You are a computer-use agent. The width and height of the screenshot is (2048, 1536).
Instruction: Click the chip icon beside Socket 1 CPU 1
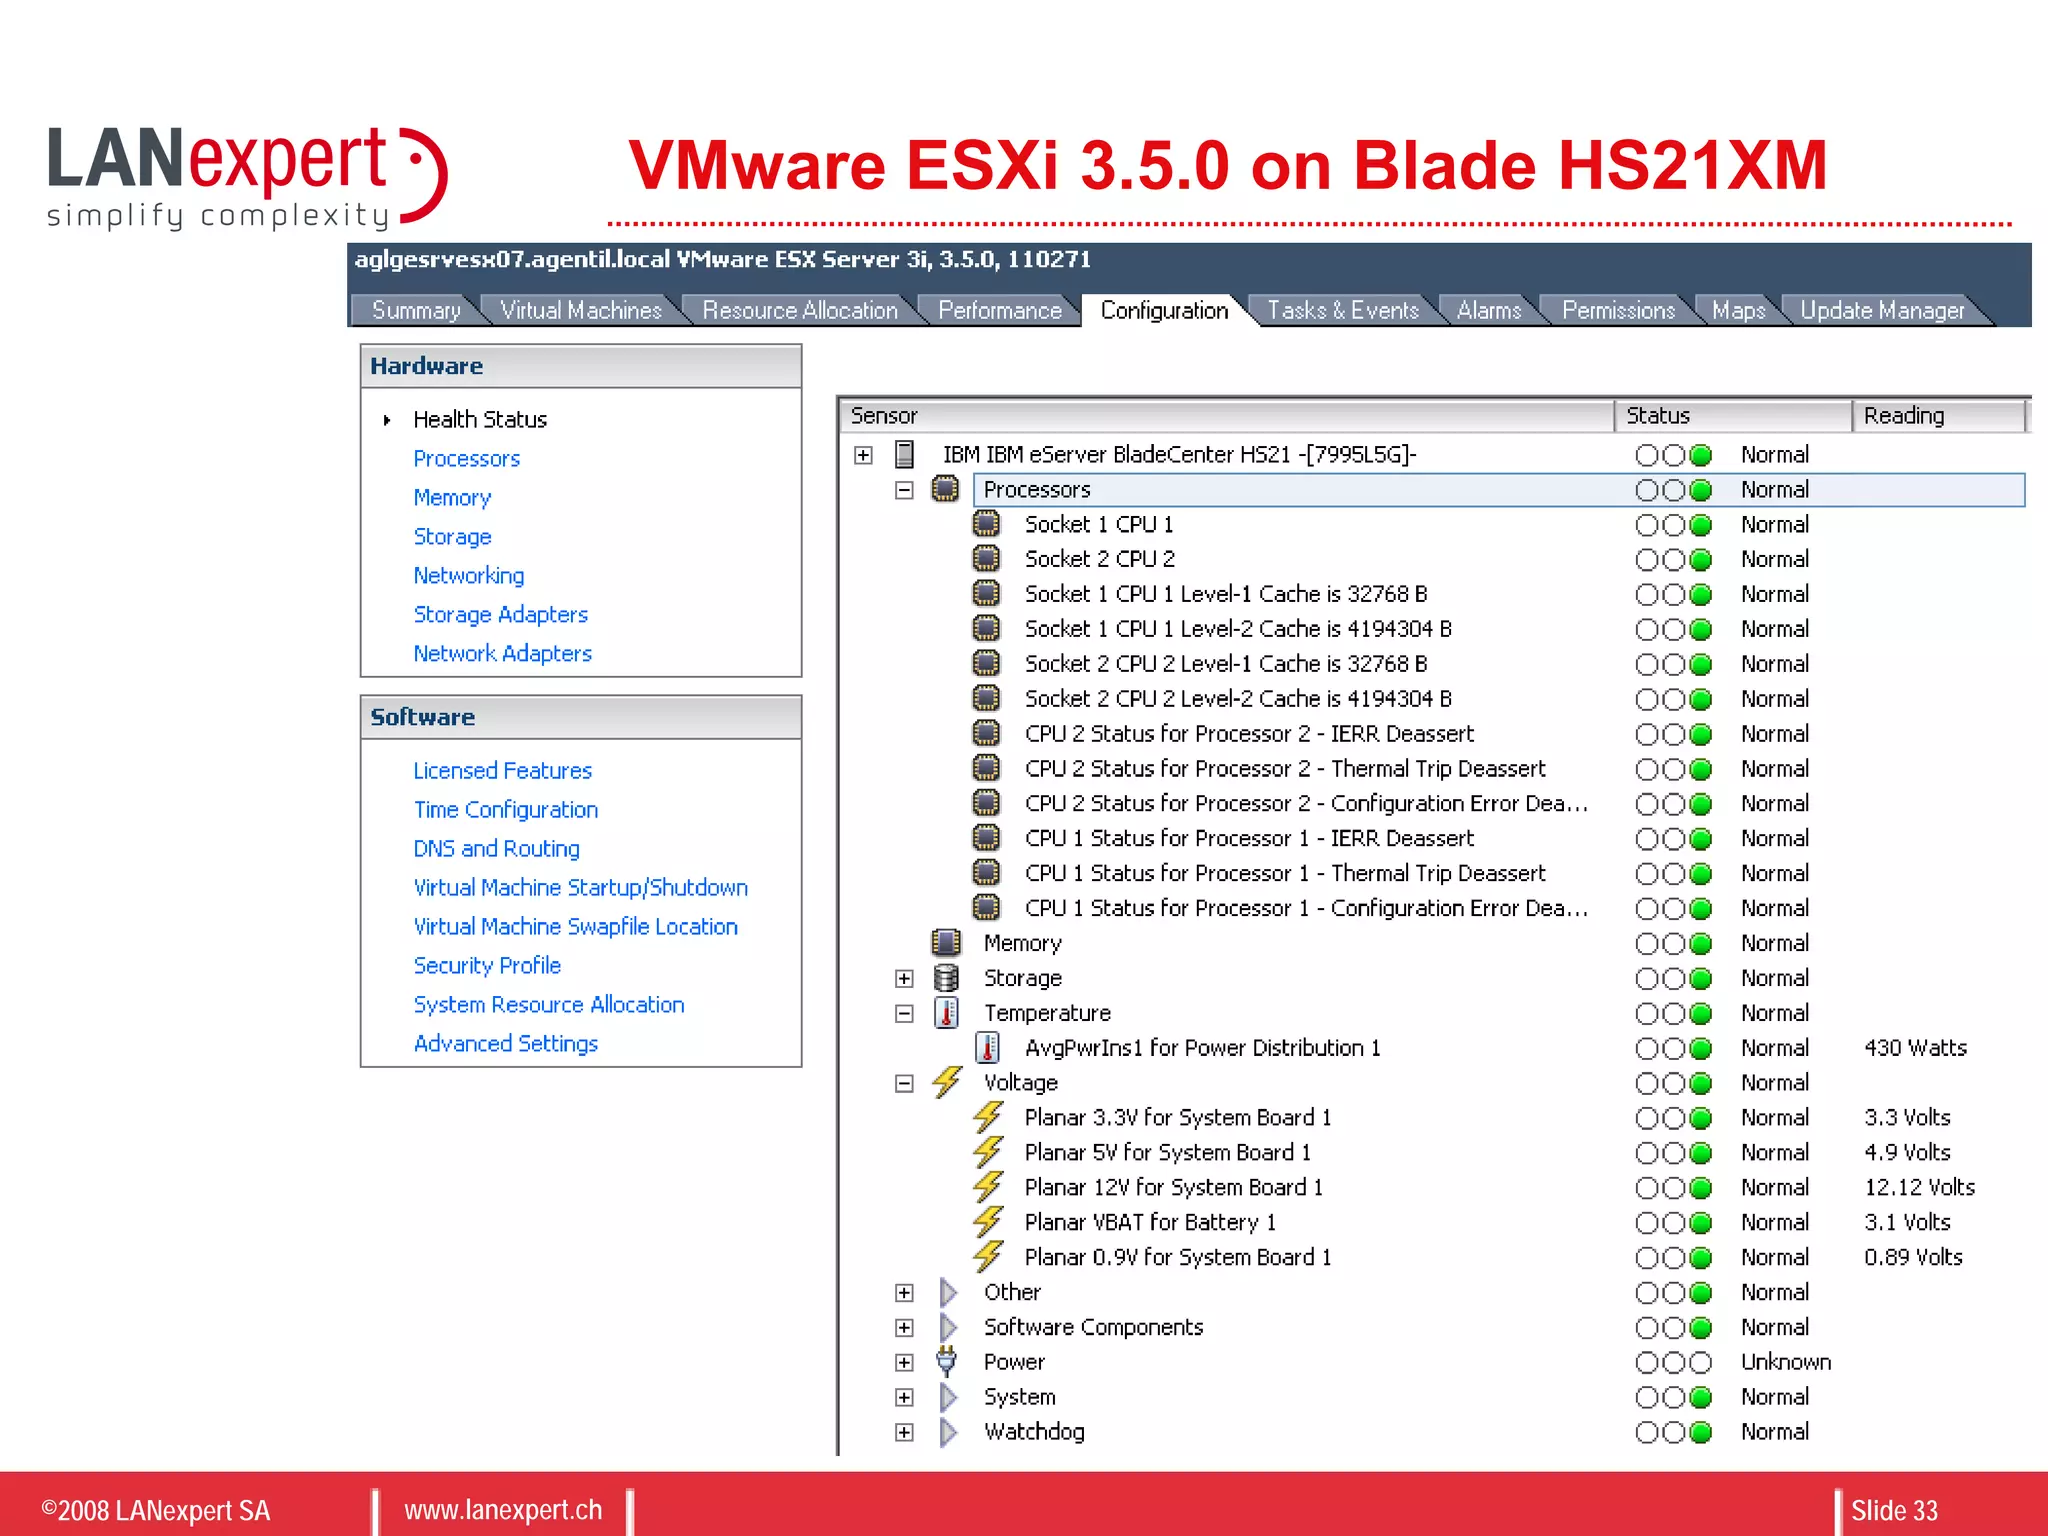986,524
